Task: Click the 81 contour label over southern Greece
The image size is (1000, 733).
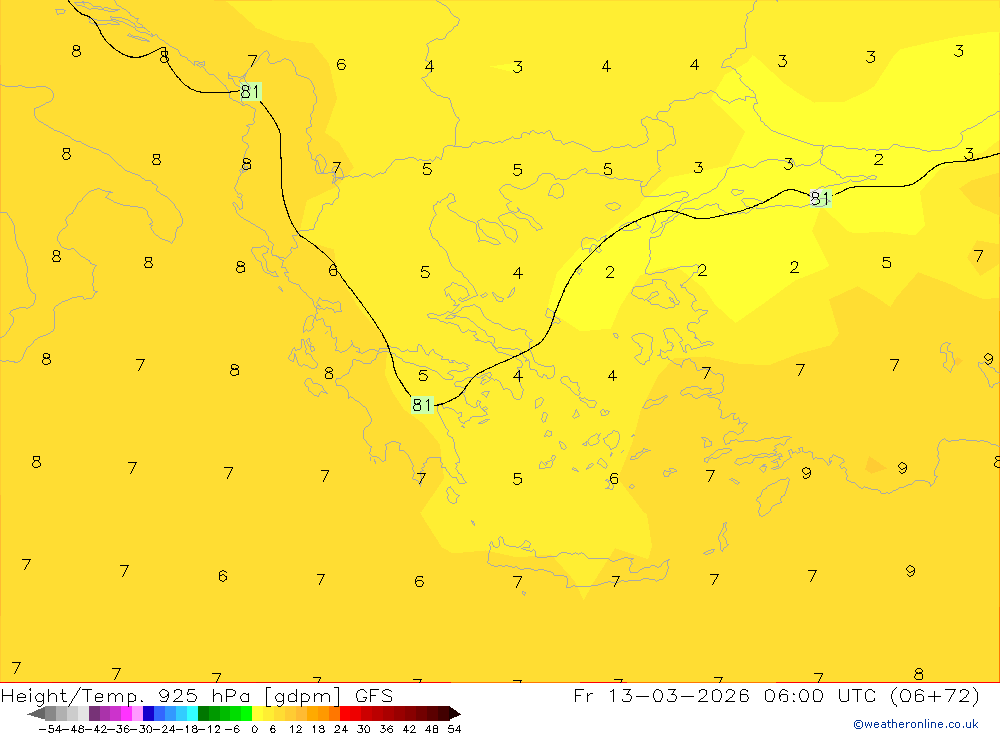Action: point(422,404)
